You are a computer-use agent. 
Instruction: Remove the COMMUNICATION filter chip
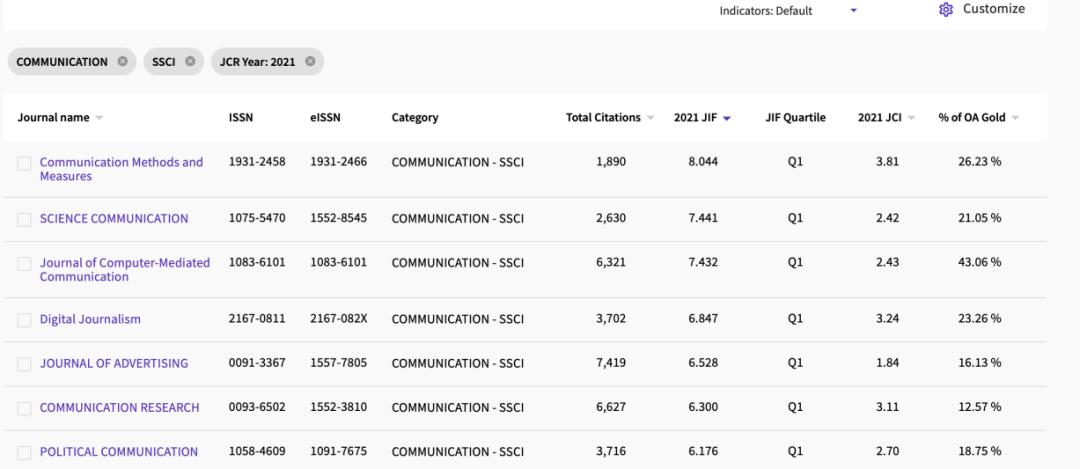pos(123,62)
